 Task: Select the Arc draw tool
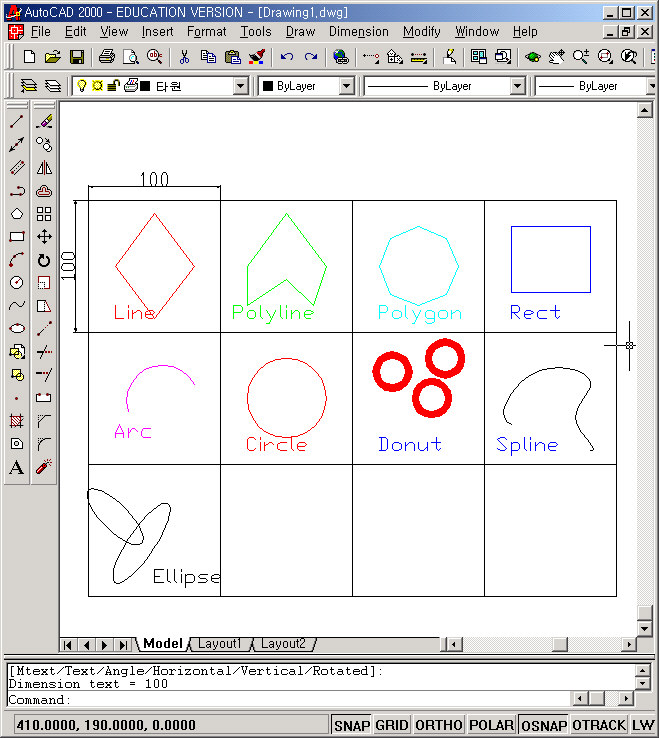click(x=17, y=260)
